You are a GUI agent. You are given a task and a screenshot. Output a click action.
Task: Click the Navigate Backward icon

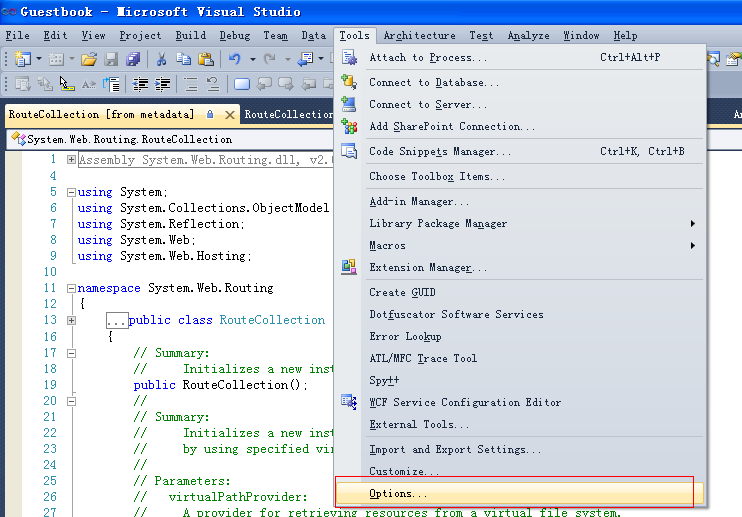coord(305,59)
